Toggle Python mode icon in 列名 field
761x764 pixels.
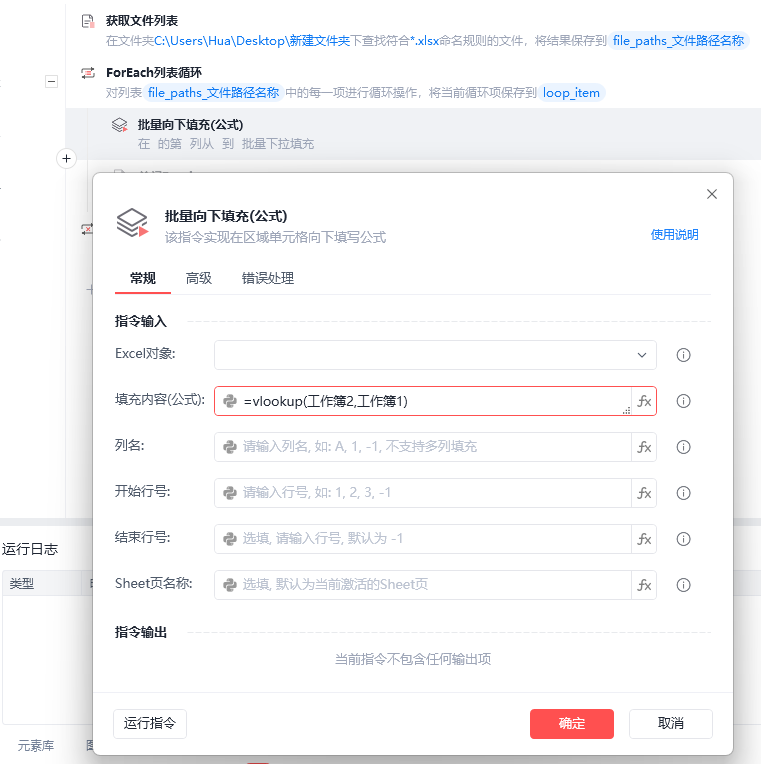click(230, 447)
